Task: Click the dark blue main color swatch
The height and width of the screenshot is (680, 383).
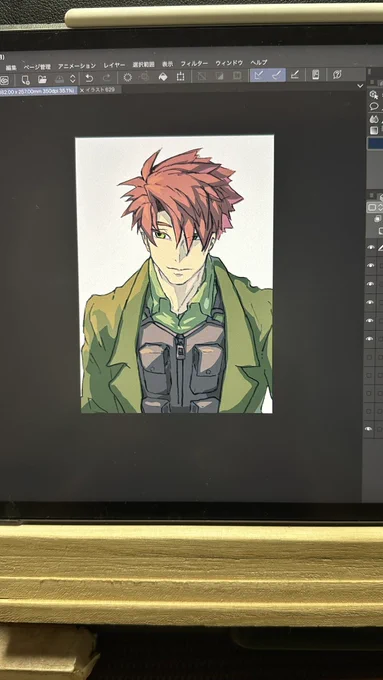Action: 375,144
